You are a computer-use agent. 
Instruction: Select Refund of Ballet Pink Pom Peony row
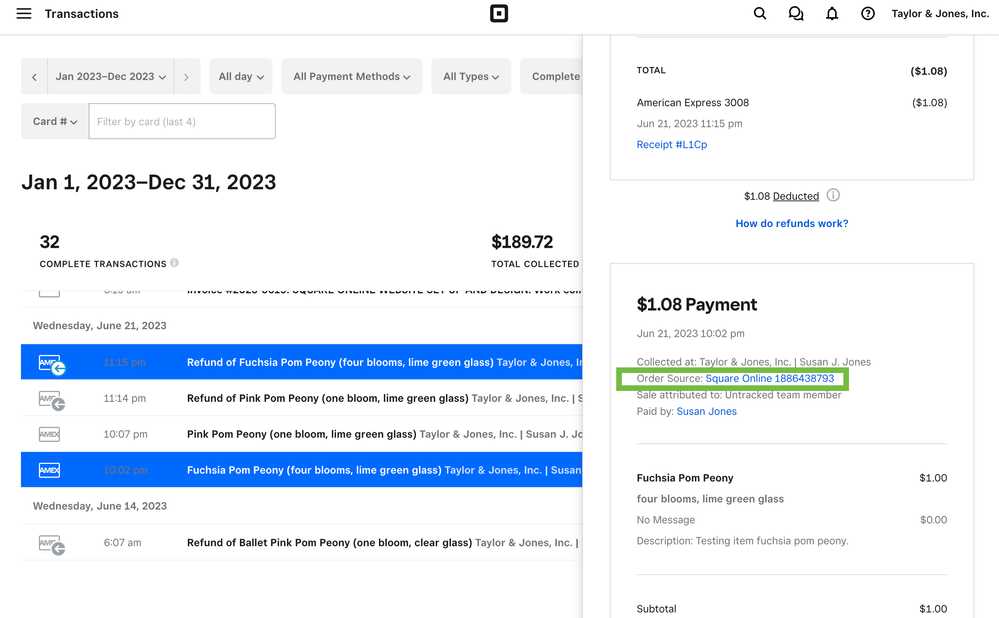[x=301, y=542]
